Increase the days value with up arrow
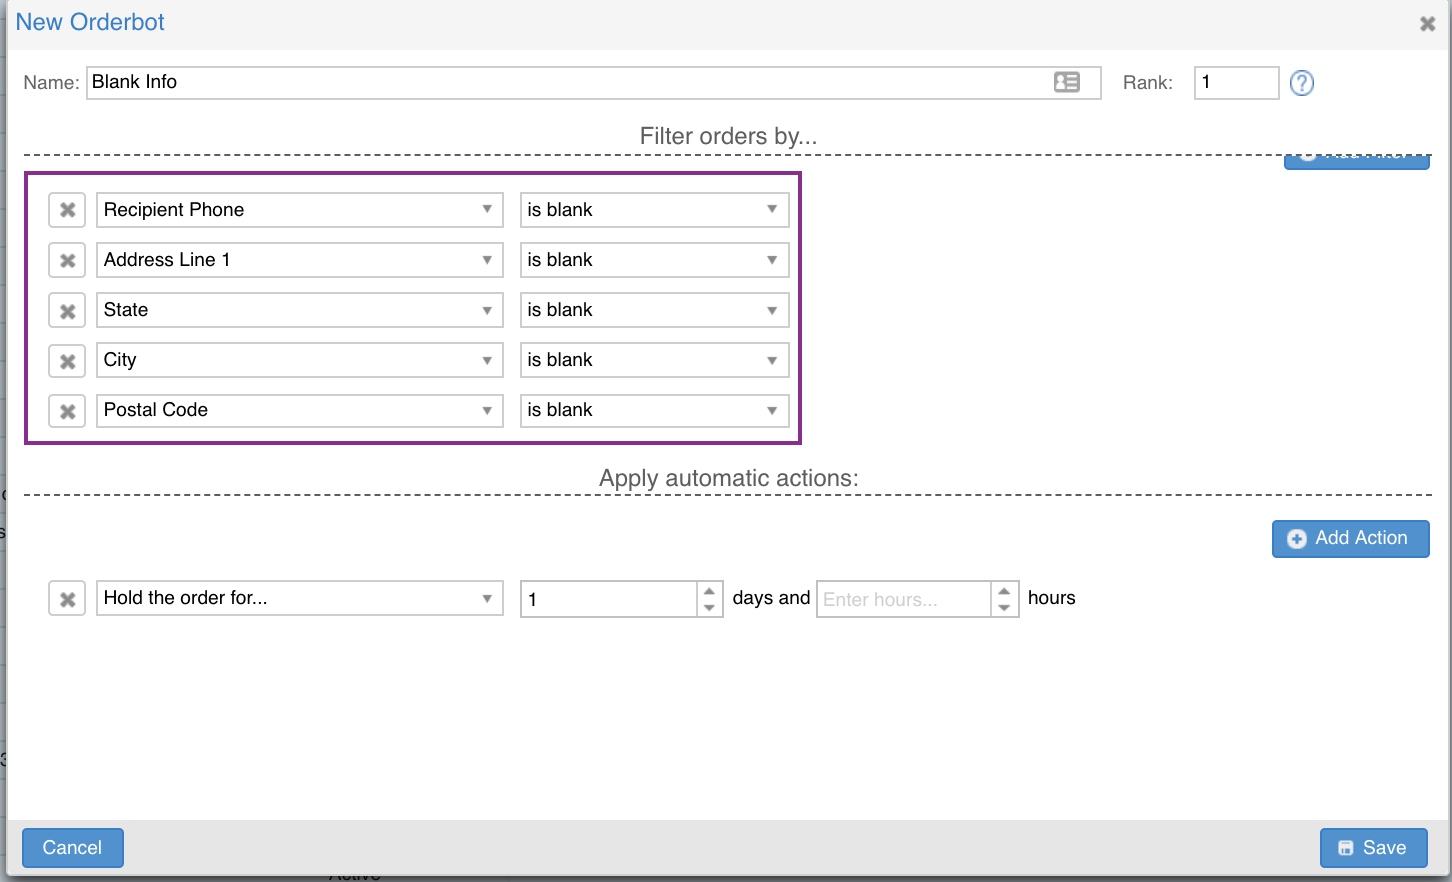This screenshot has width=1452, height=882. tap(709, 591)
